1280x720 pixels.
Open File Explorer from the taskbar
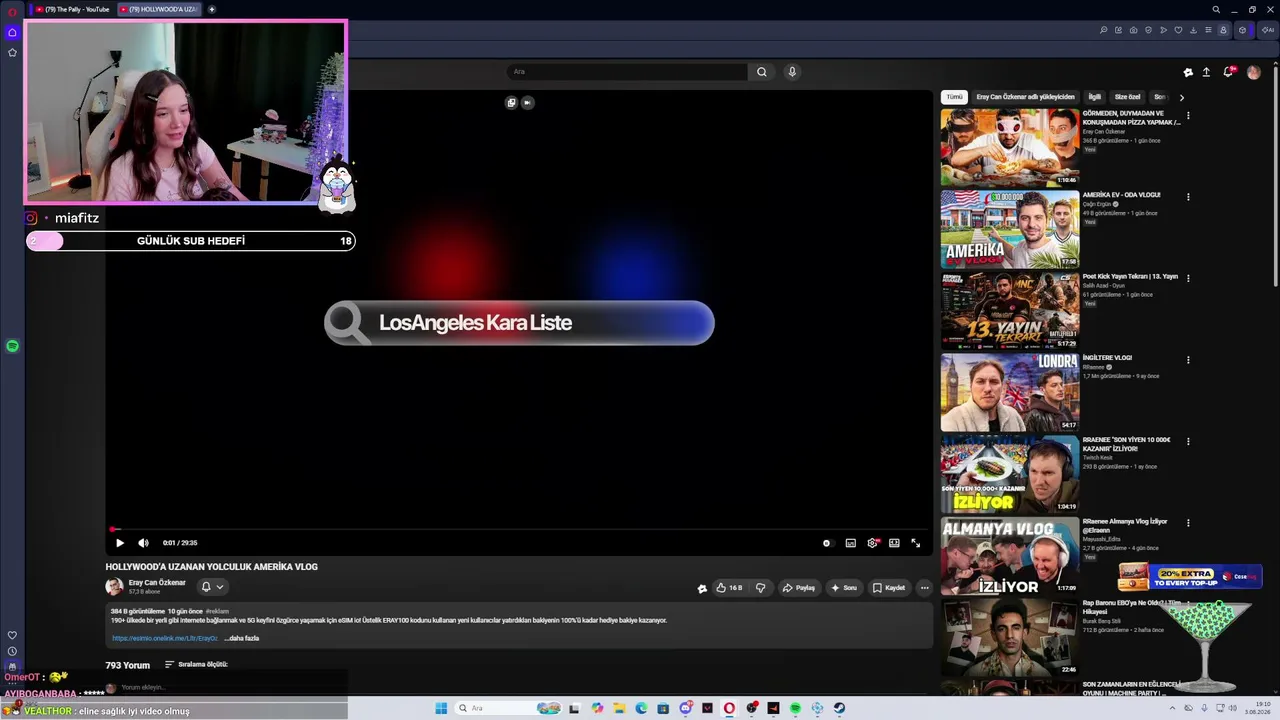[x=620, y=708]
